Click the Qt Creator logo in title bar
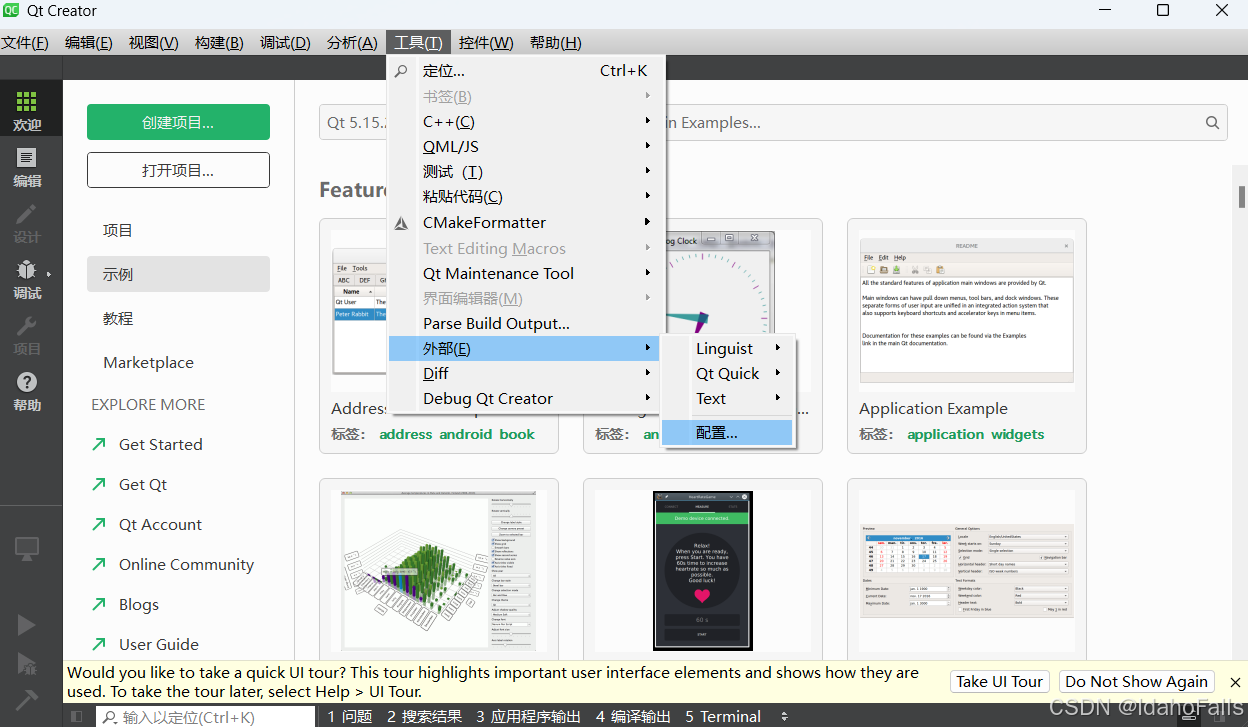Viewport: 1248px width, 727px height. pos(11,11)
